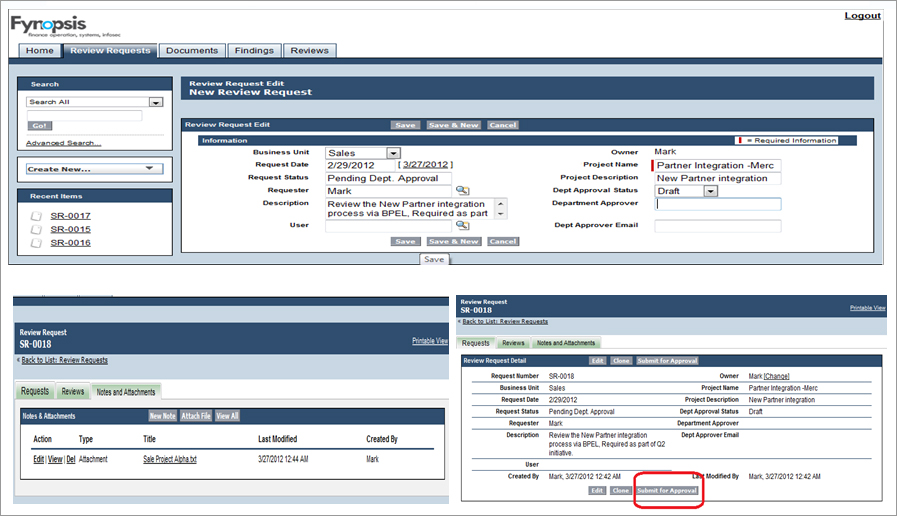Image resolution: width=897 pixels, height=516 pixels.
Task: Open the Findings tab
Action: (254, 50)
